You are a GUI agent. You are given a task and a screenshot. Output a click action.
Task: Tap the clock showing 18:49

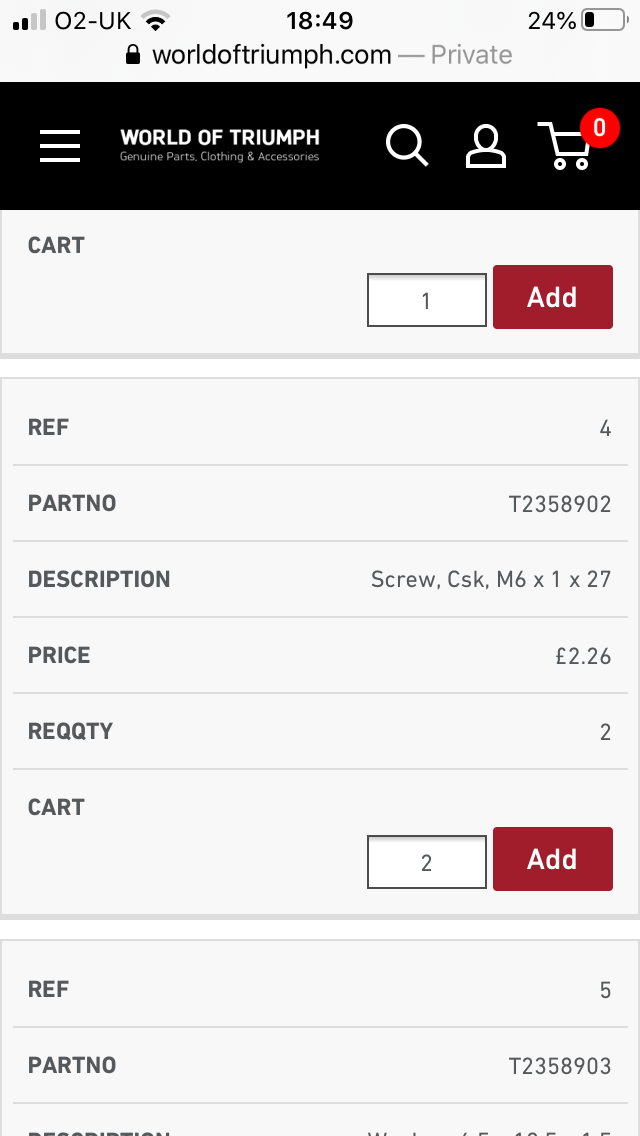point(320,21)
